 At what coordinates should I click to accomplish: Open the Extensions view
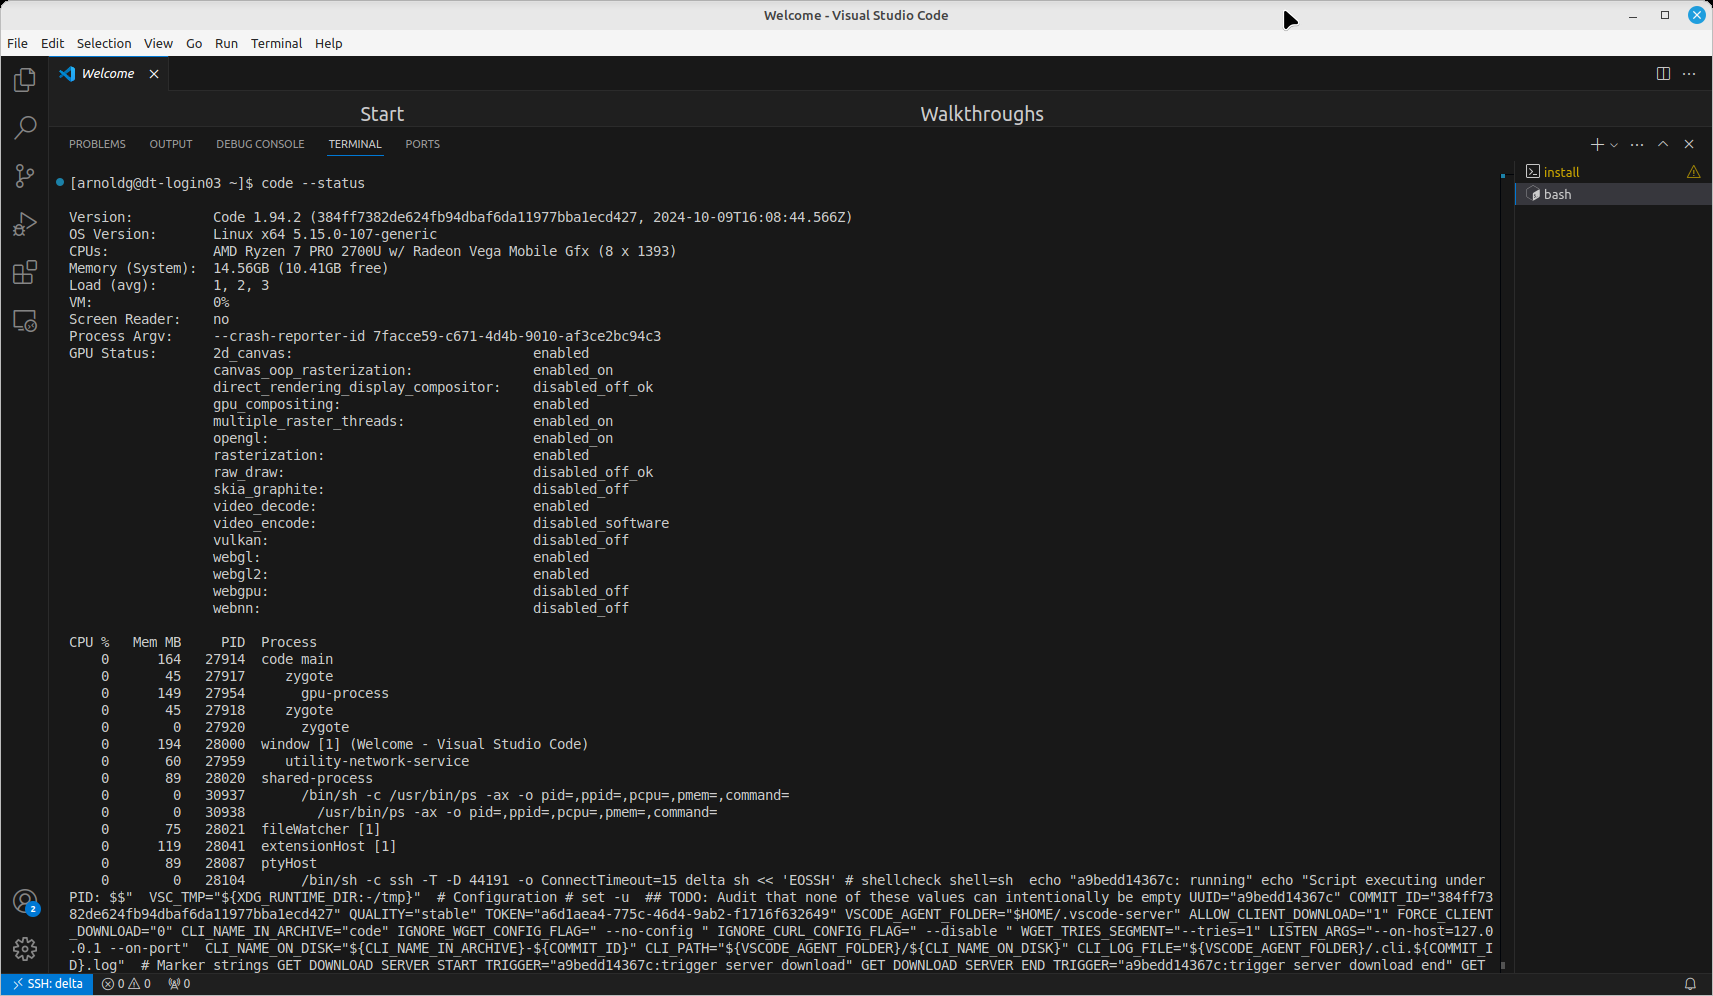point(25,272)
